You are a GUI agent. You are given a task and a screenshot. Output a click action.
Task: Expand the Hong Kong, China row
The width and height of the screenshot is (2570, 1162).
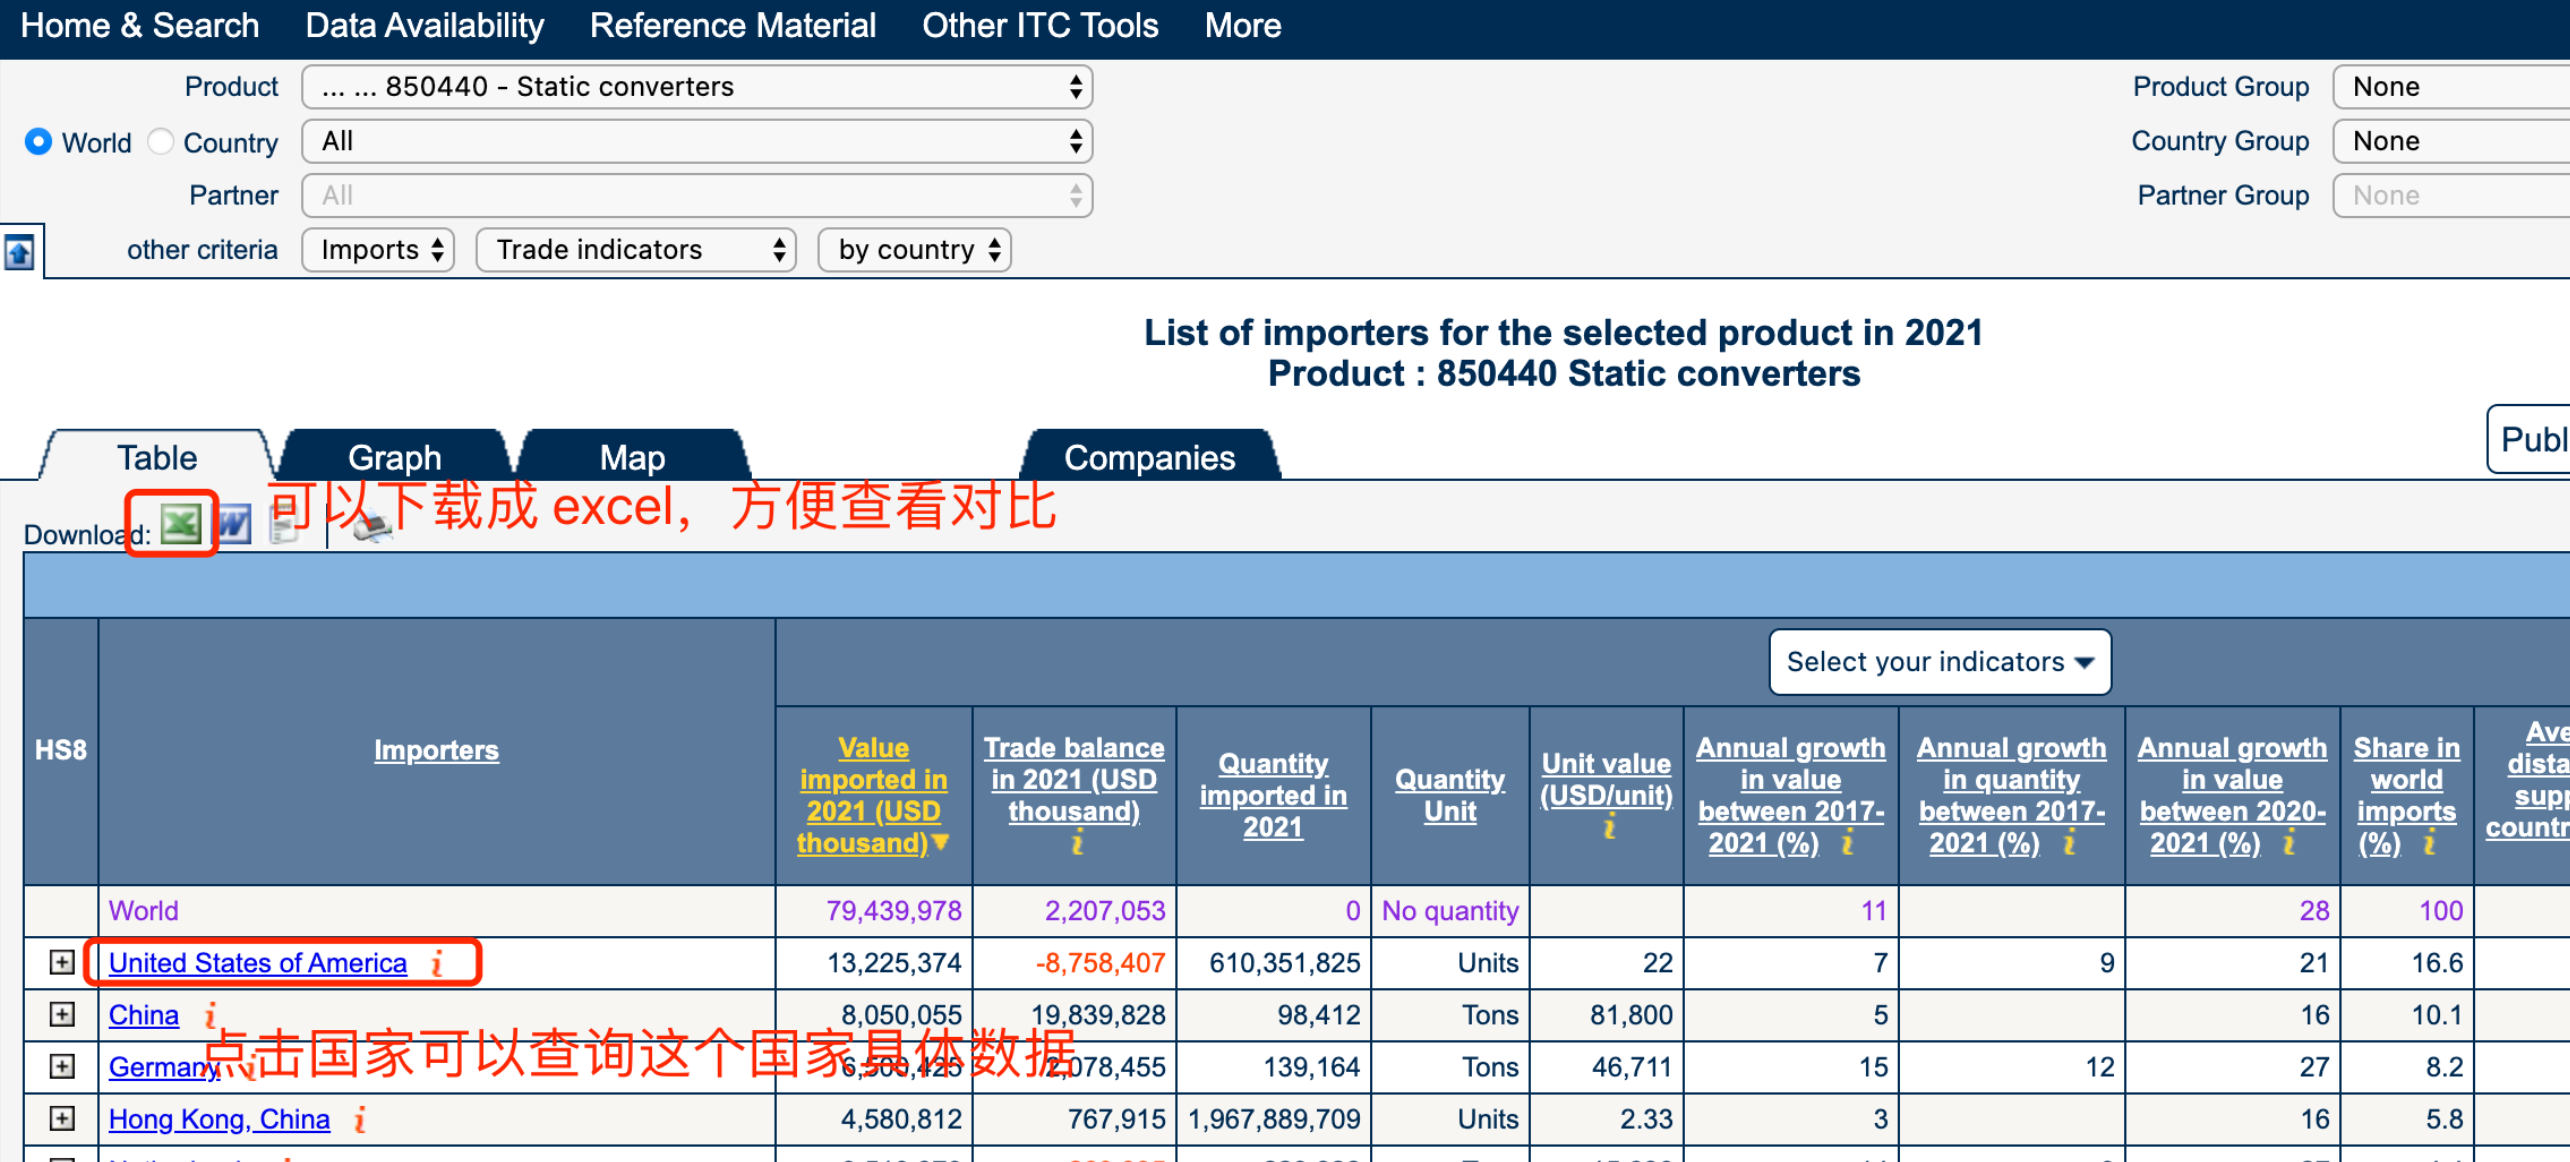point(62,1118)
